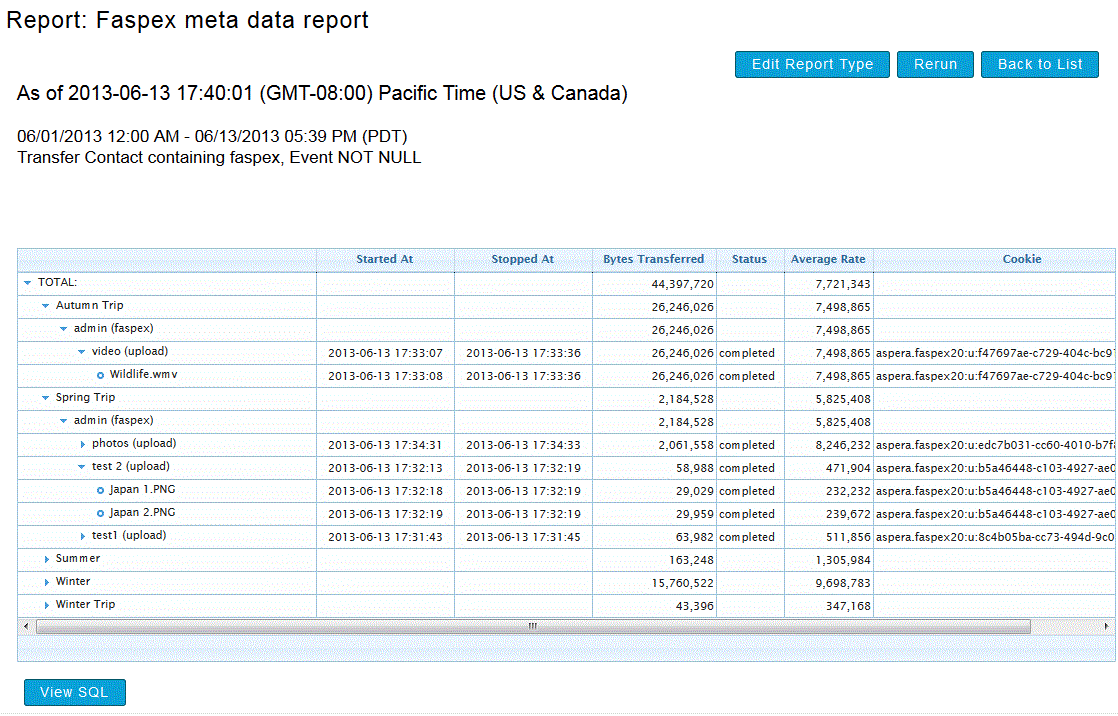The image size is (1118, 716).
Task: Collapse the test 2 (upload) row
Action: point(82,467)
